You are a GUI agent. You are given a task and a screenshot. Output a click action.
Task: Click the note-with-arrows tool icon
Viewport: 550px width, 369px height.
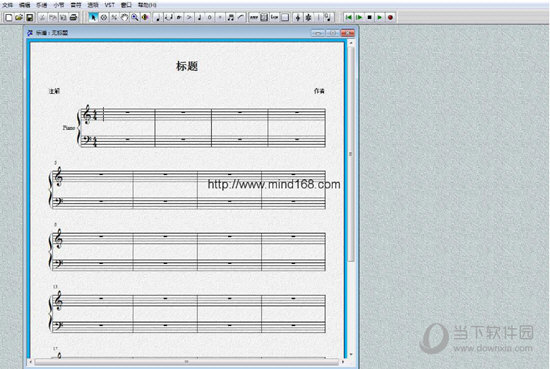(x=298, y=17)
